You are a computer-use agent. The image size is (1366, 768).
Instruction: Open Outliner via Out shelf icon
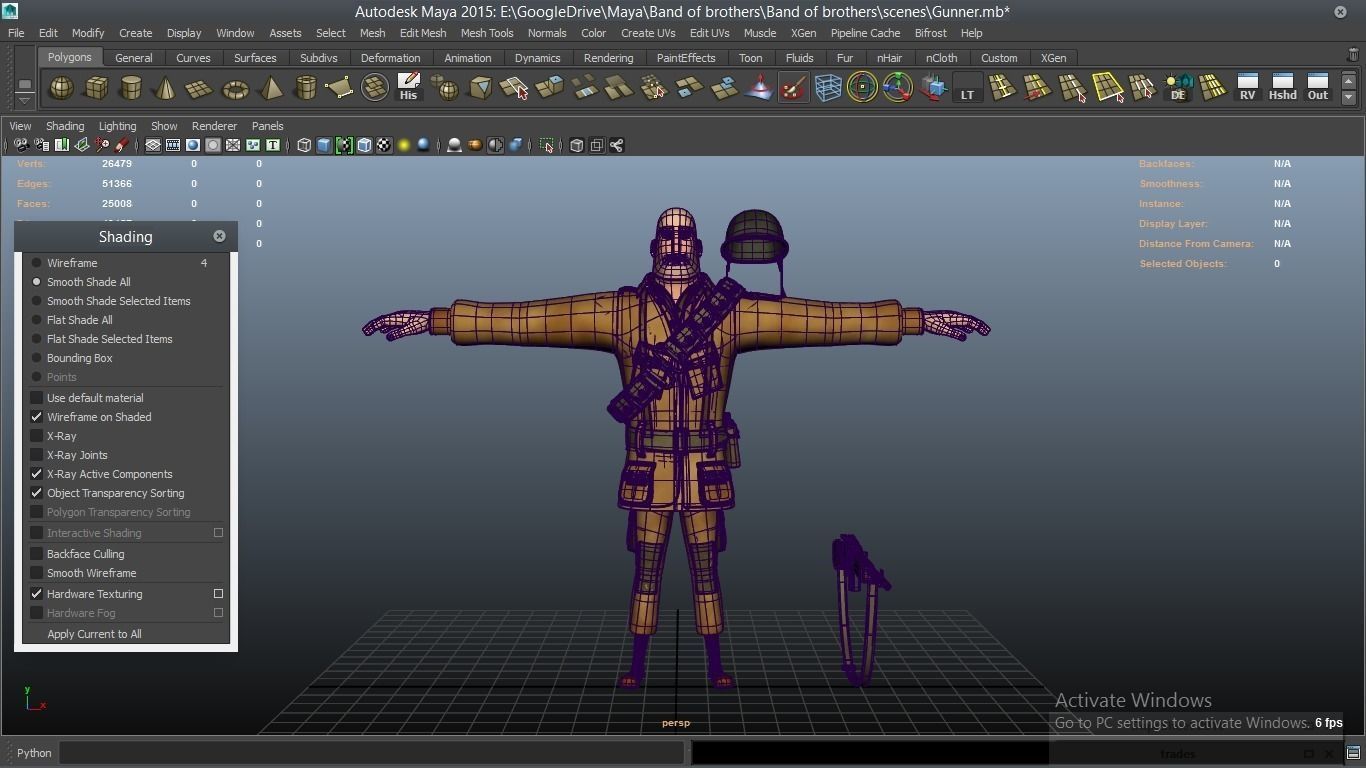coord(1318,89)
